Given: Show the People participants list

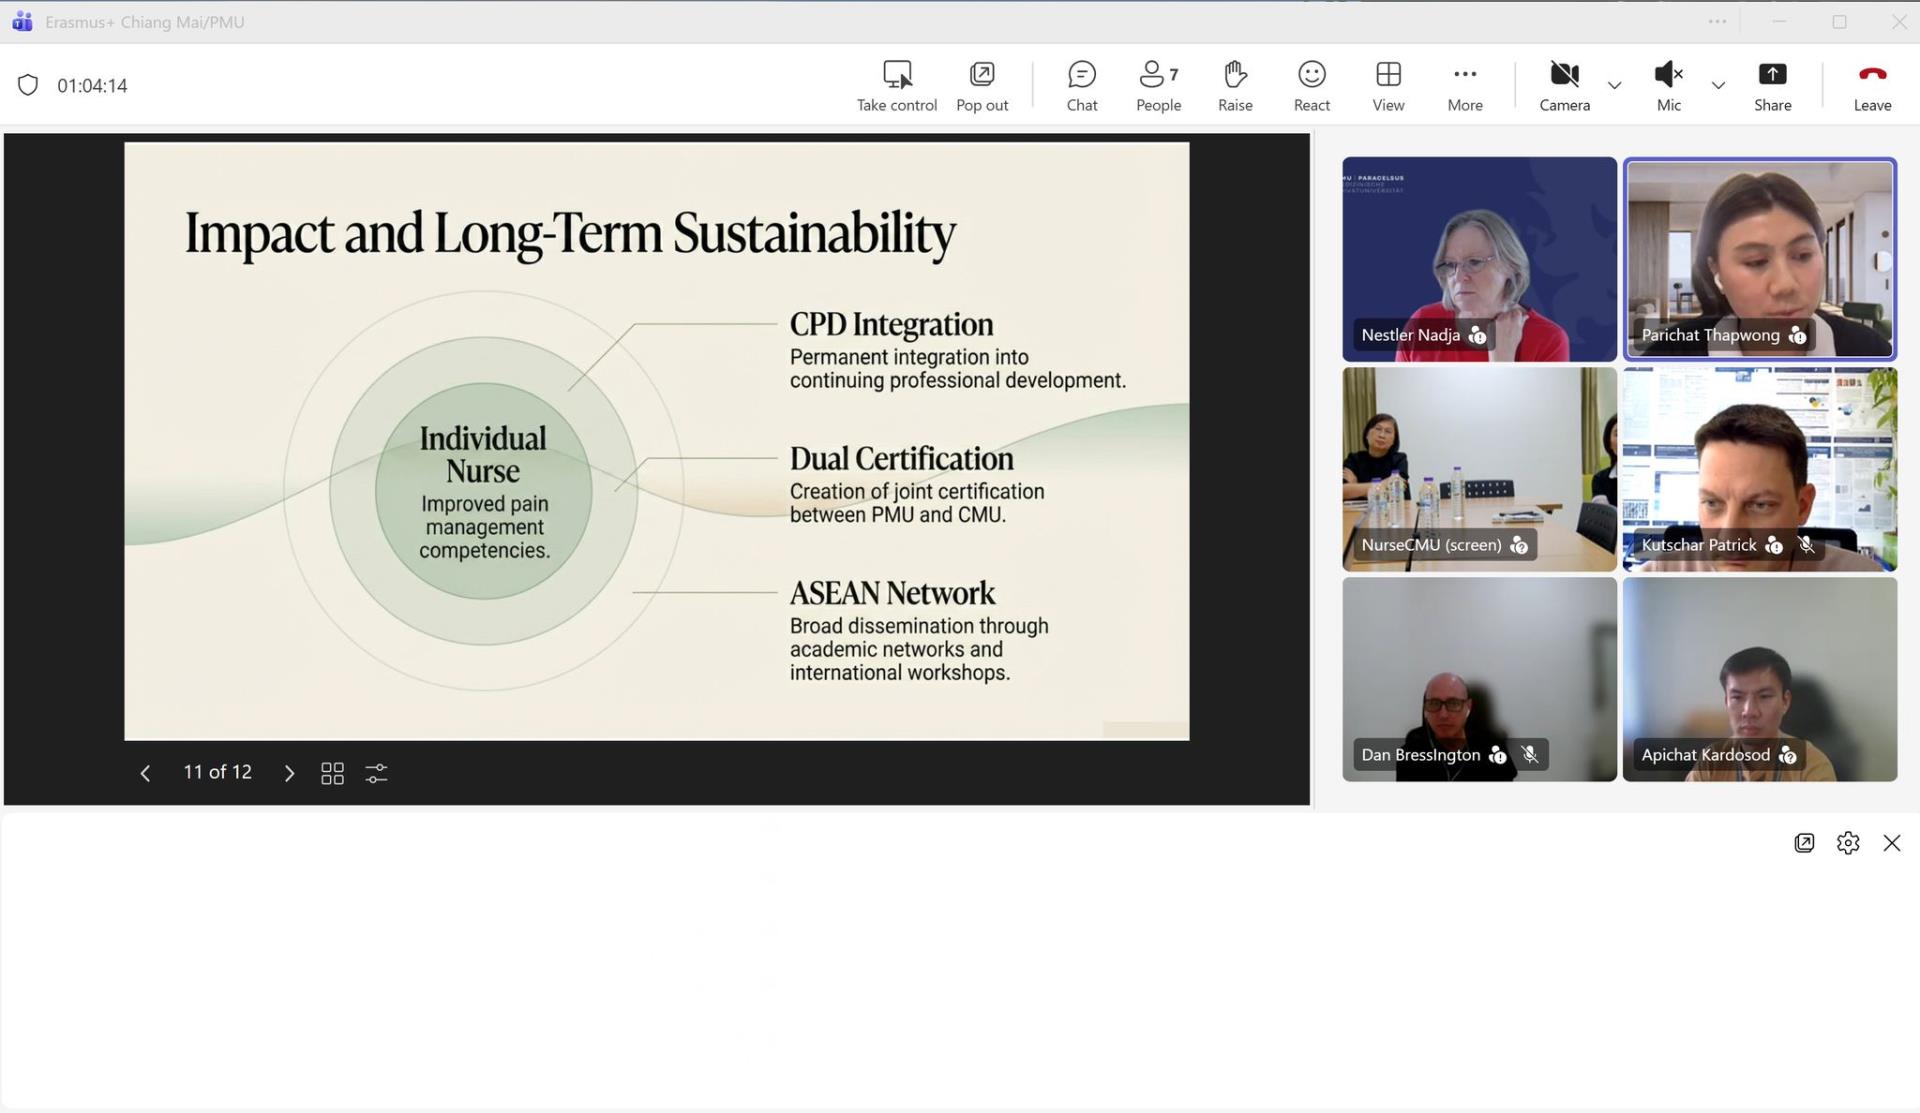Looking at the screenshot, I should pos(1158,75).
